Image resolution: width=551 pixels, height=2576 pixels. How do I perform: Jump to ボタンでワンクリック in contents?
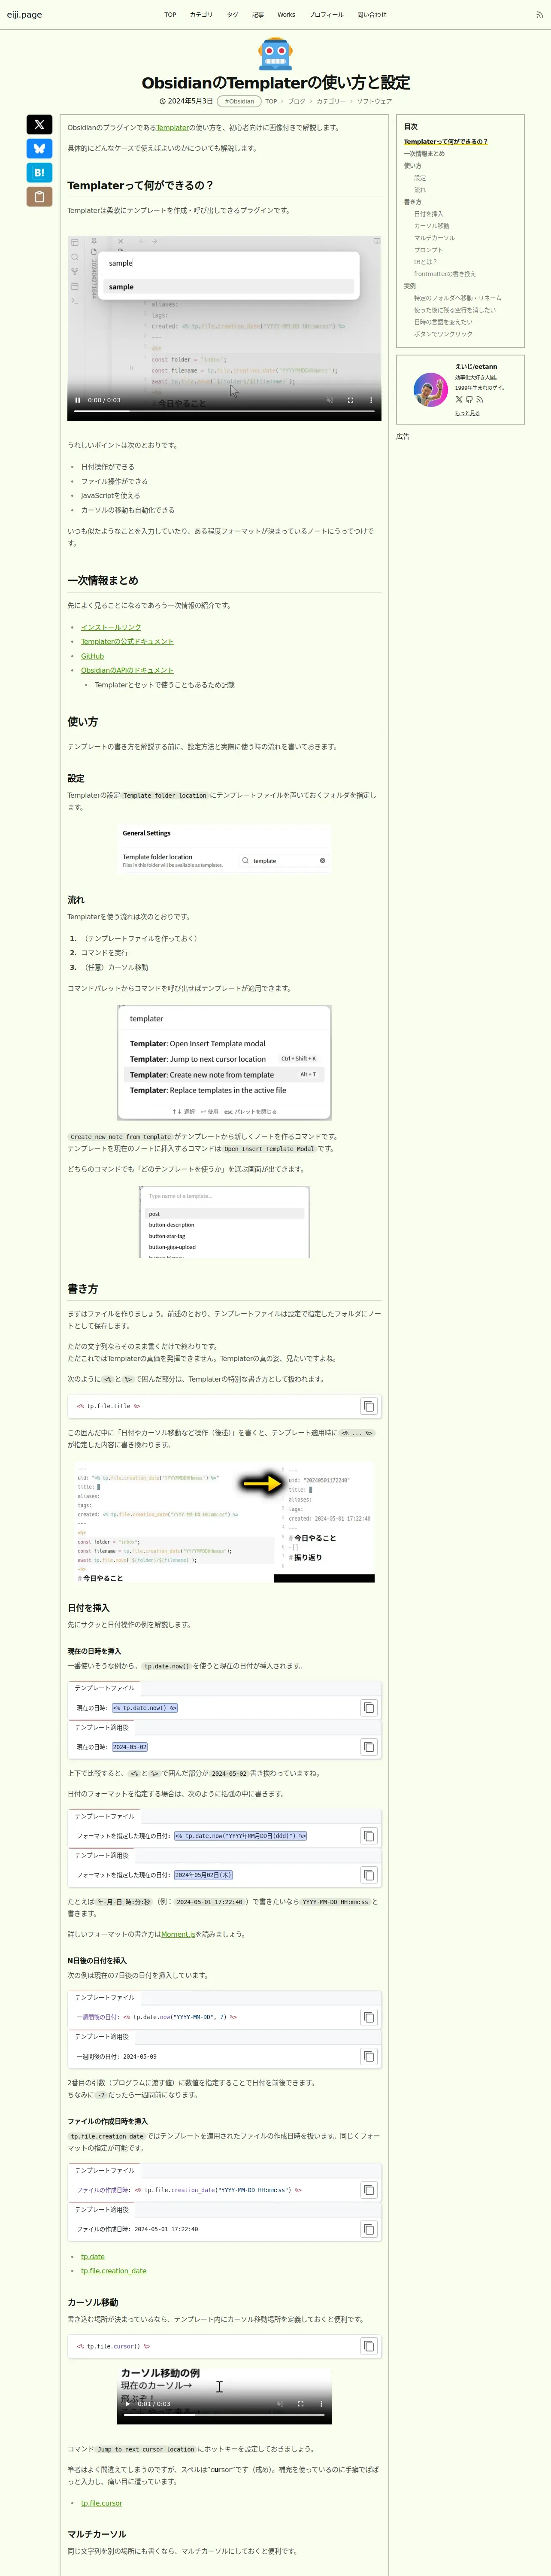coord(443,334)
